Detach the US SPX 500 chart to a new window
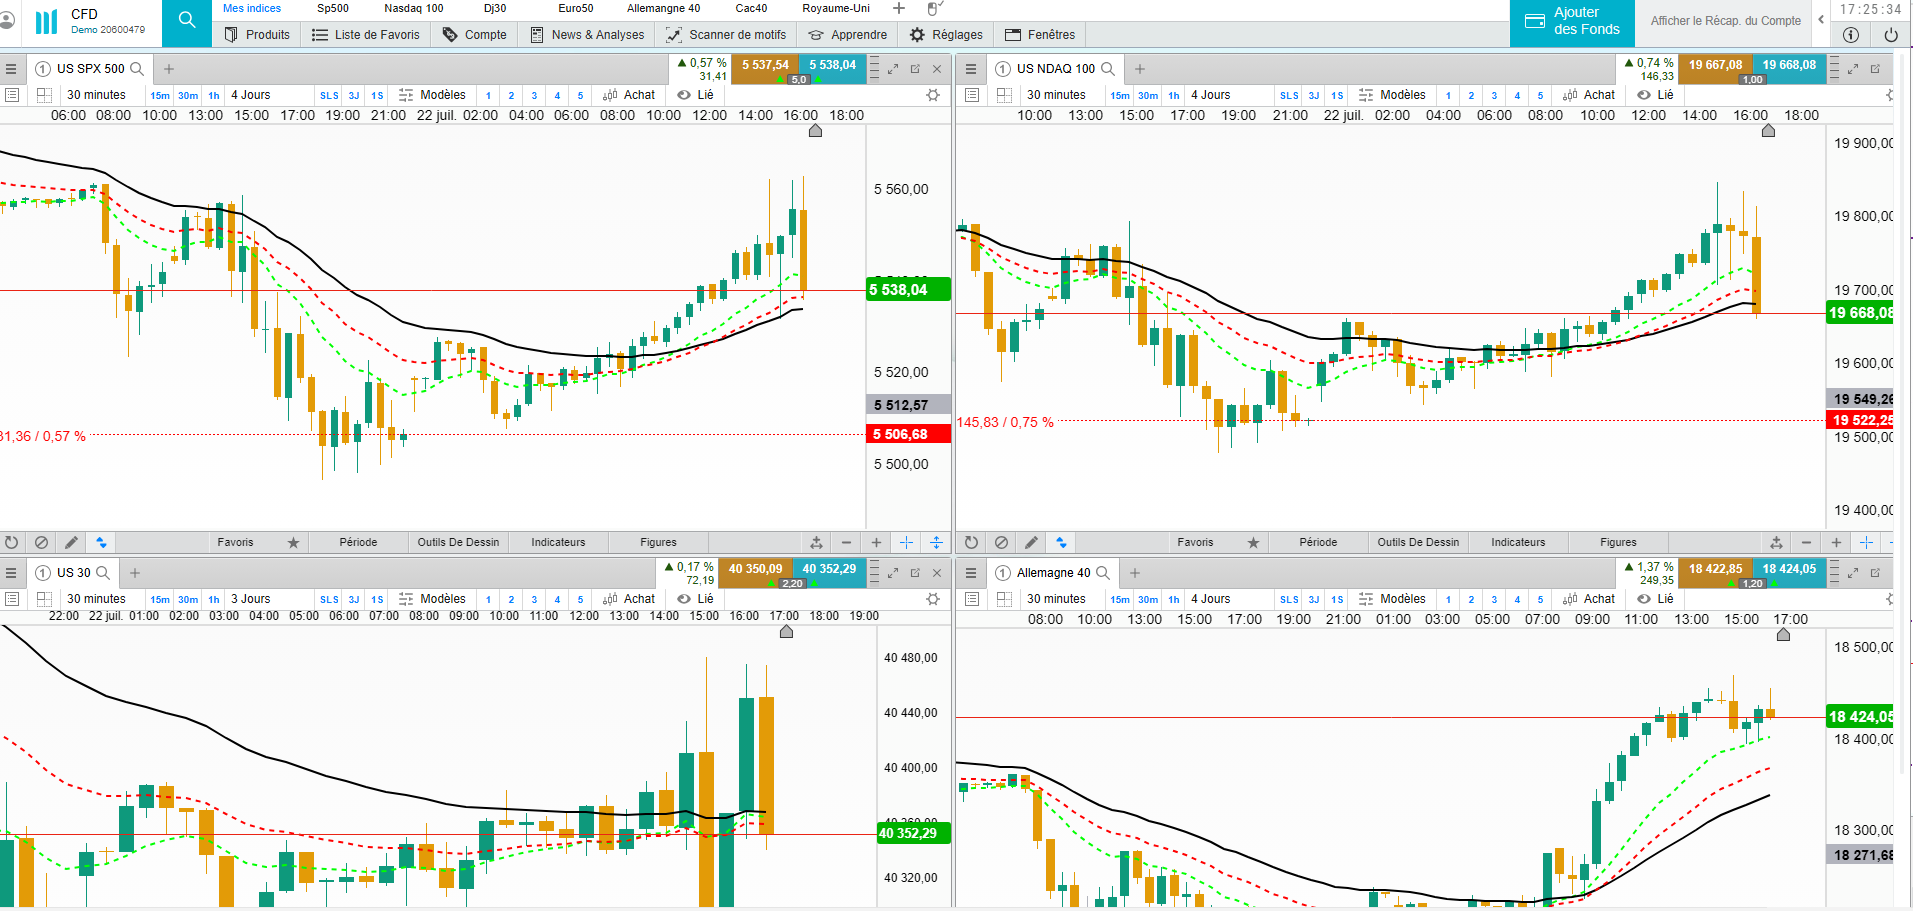 tap(915, 69)
